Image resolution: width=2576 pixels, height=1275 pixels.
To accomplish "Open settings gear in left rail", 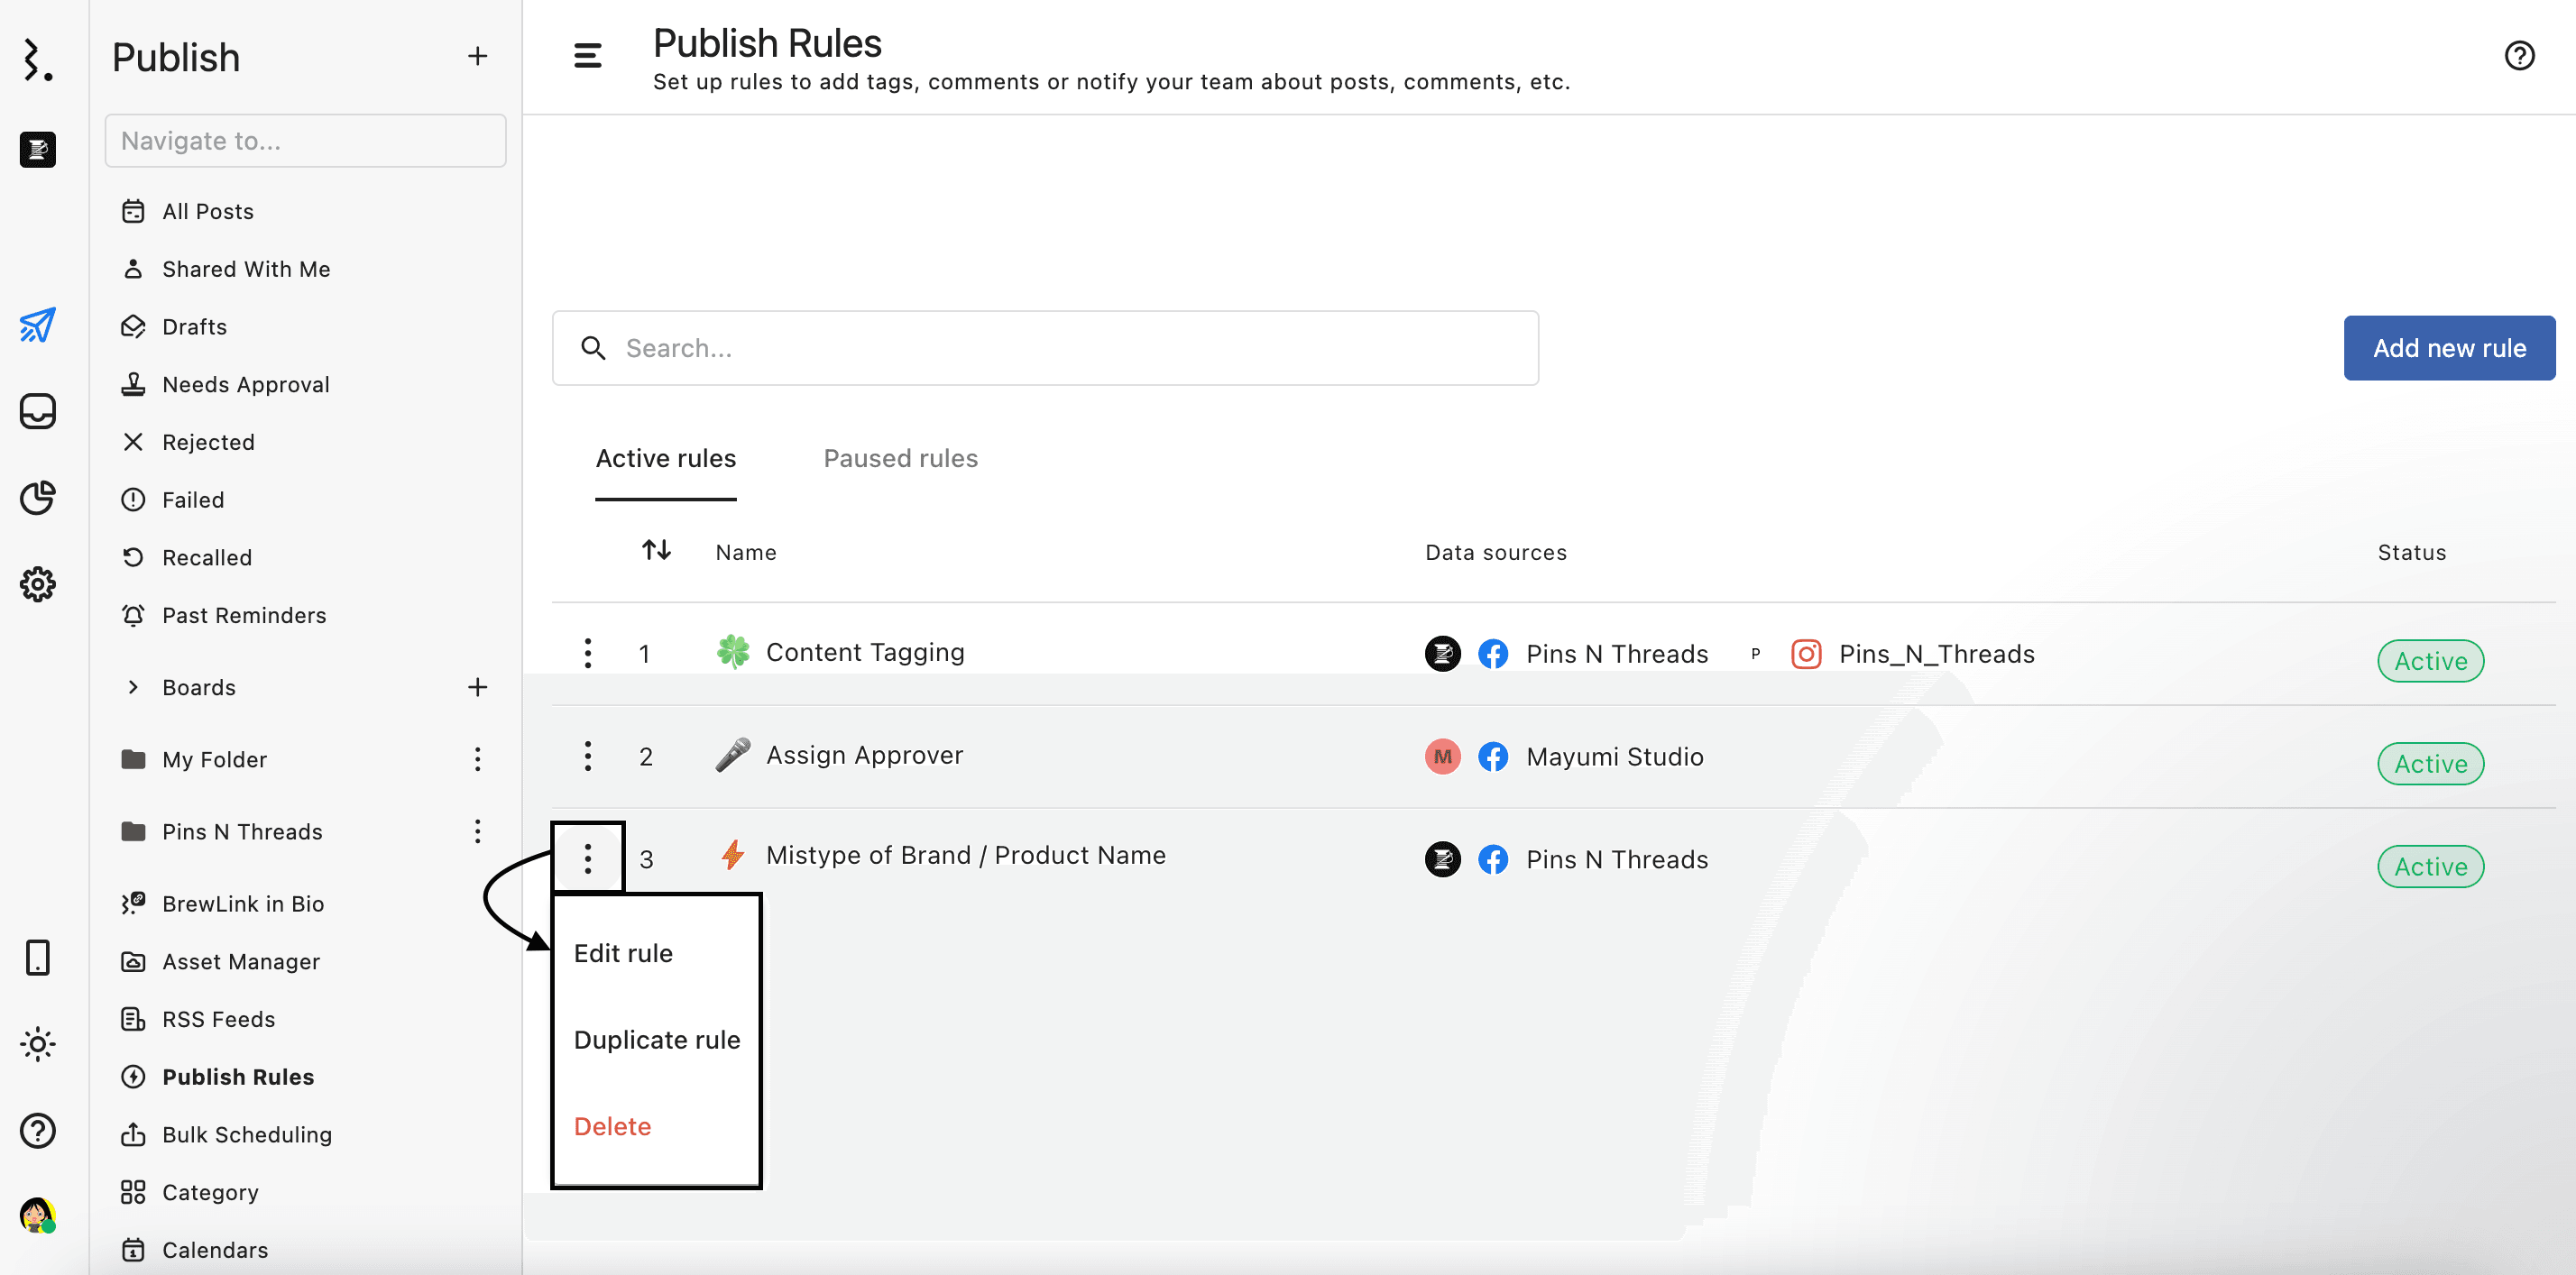I will pyautogui.click(x=38, y=584).
